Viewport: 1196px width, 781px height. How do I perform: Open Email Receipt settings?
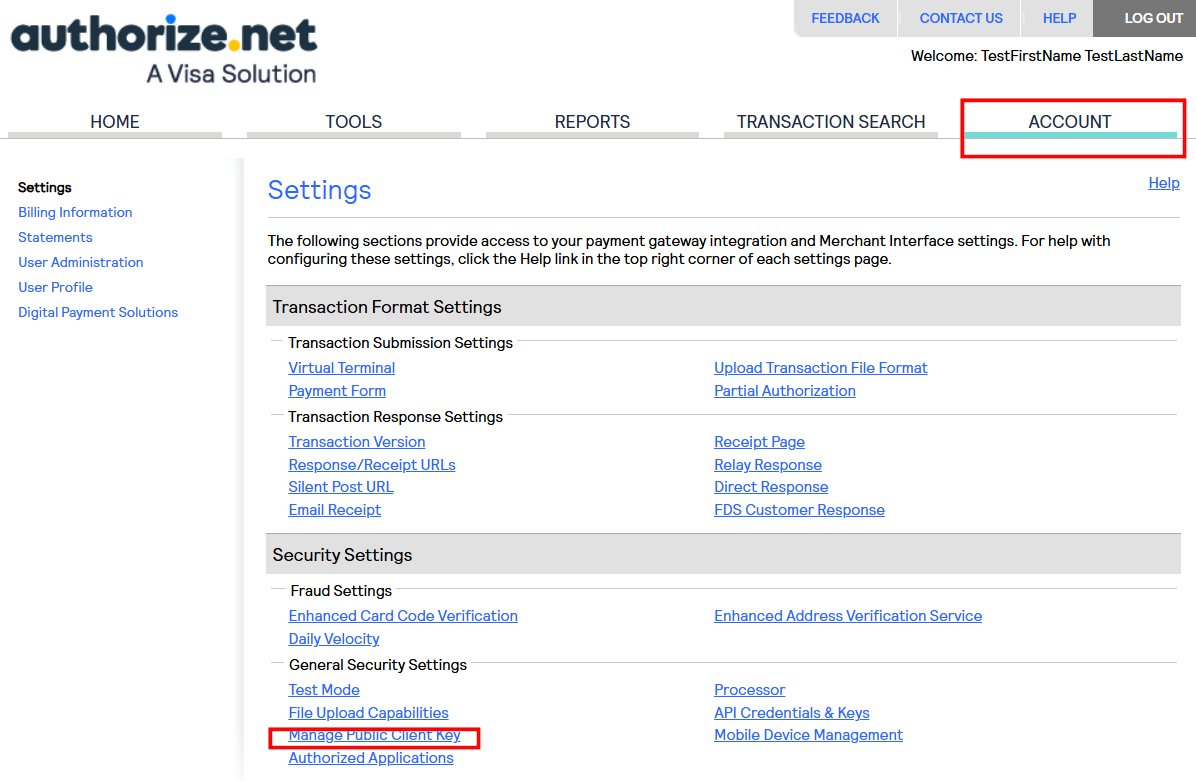(335, 509)
